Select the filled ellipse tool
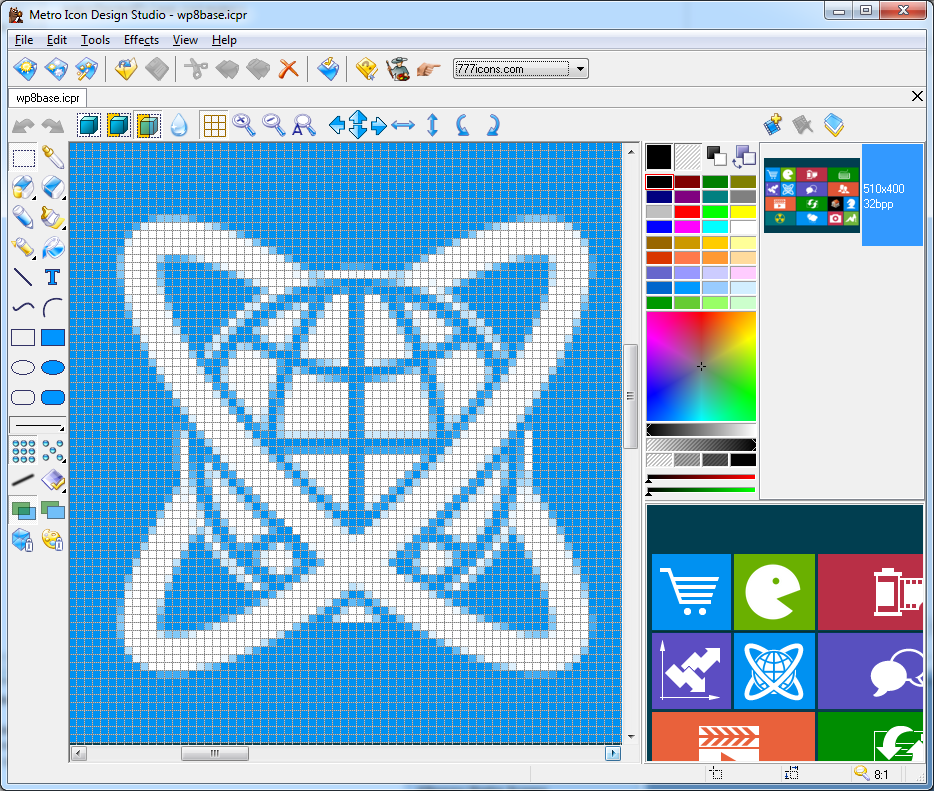 (x=53, y=368)
